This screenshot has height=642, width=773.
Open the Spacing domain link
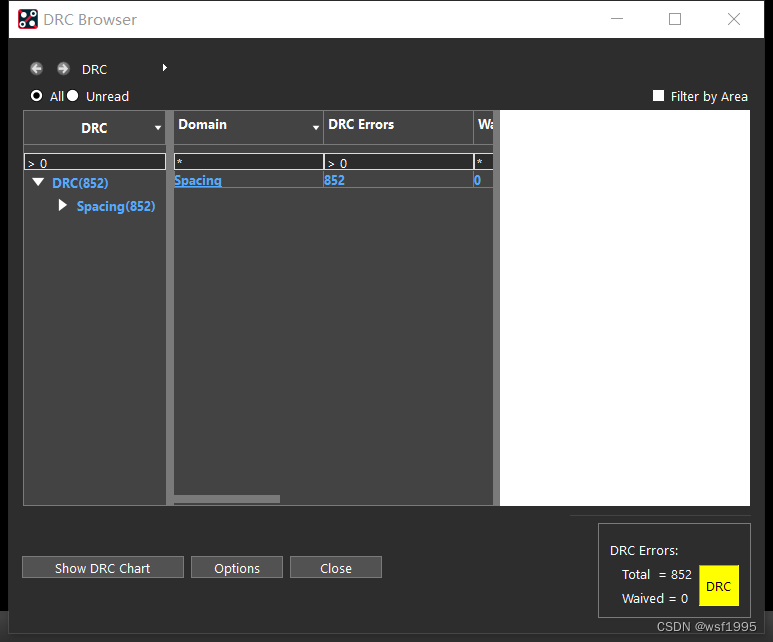(198, 180)
